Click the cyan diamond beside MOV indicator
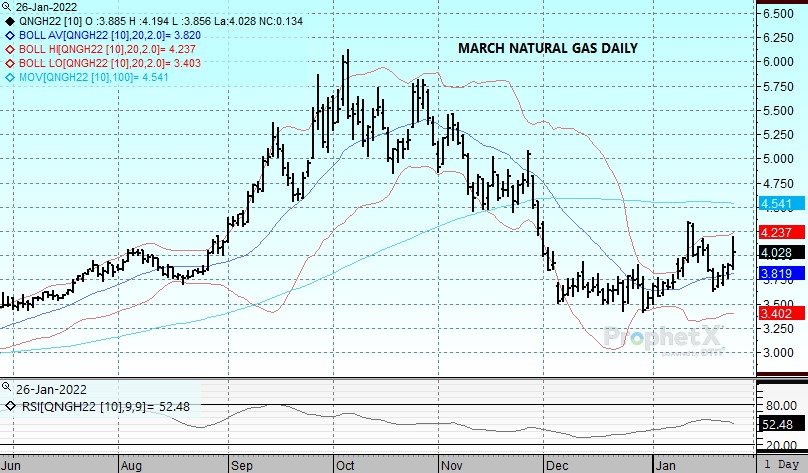This screenshot has width=808, height=473. point(10,76)
